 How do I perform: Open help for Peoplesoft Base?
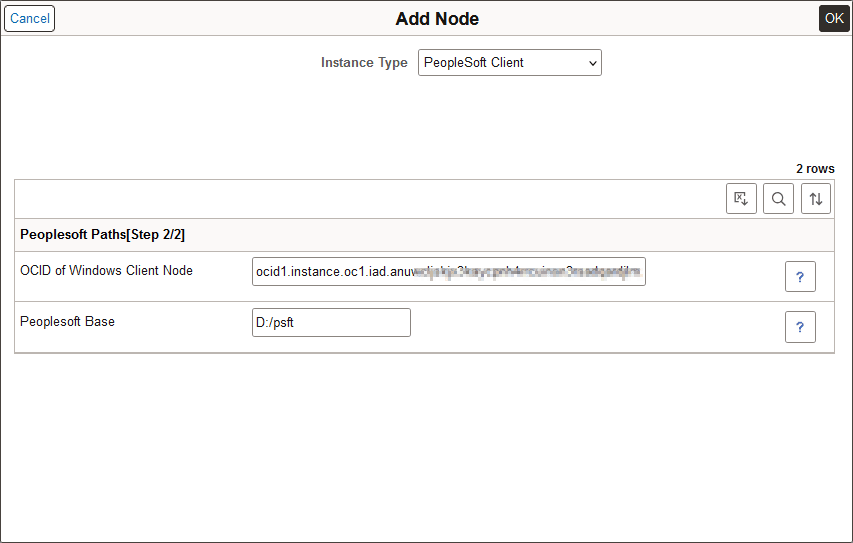click(800, 327)
